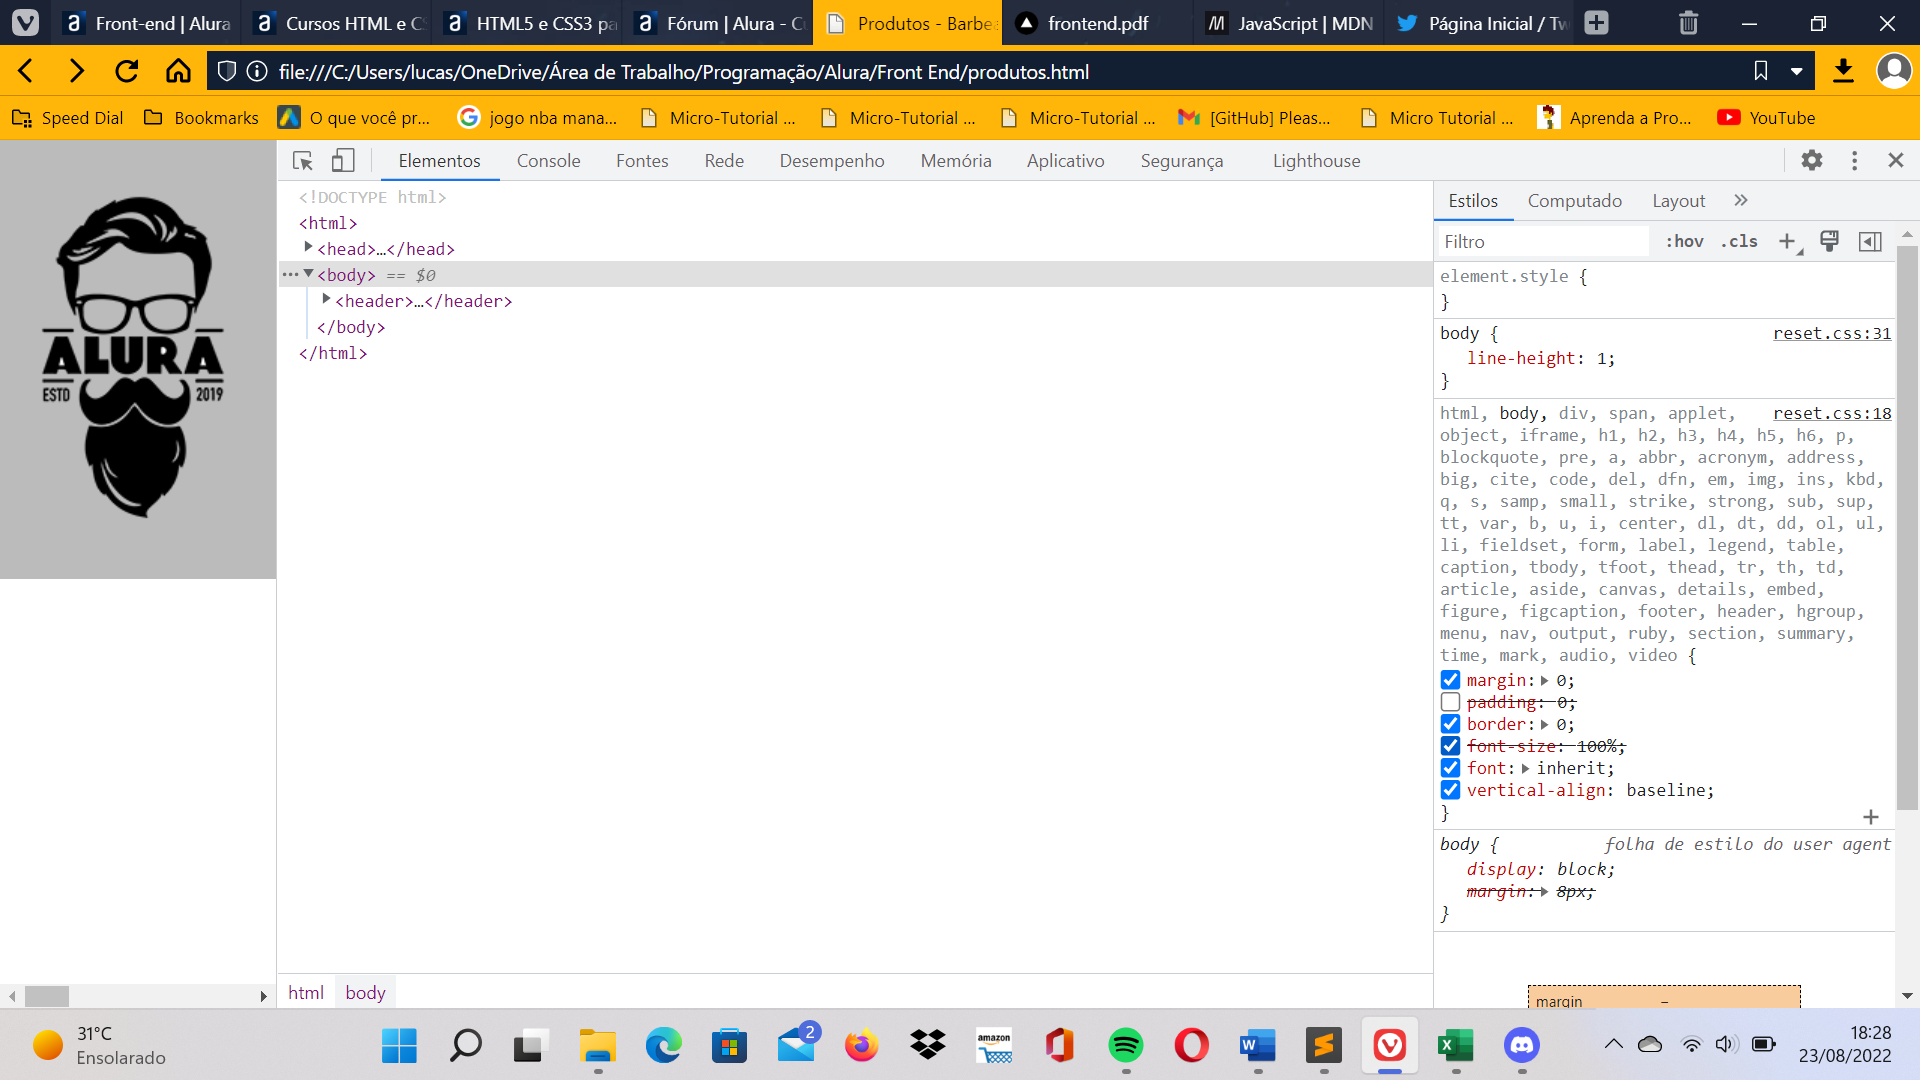The image size is (1920, 1080).
Task: Open Vivaldi main menu icon
Action: coord(25,22)
